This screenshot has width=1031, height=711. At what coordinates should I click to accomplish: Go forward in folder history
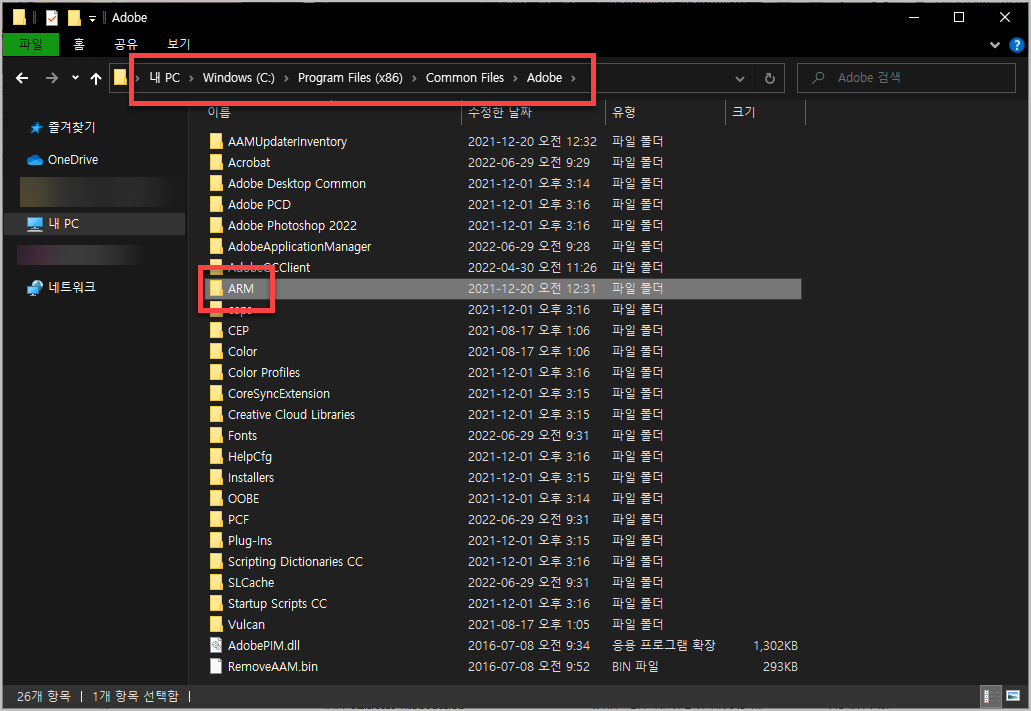(51, 78)
